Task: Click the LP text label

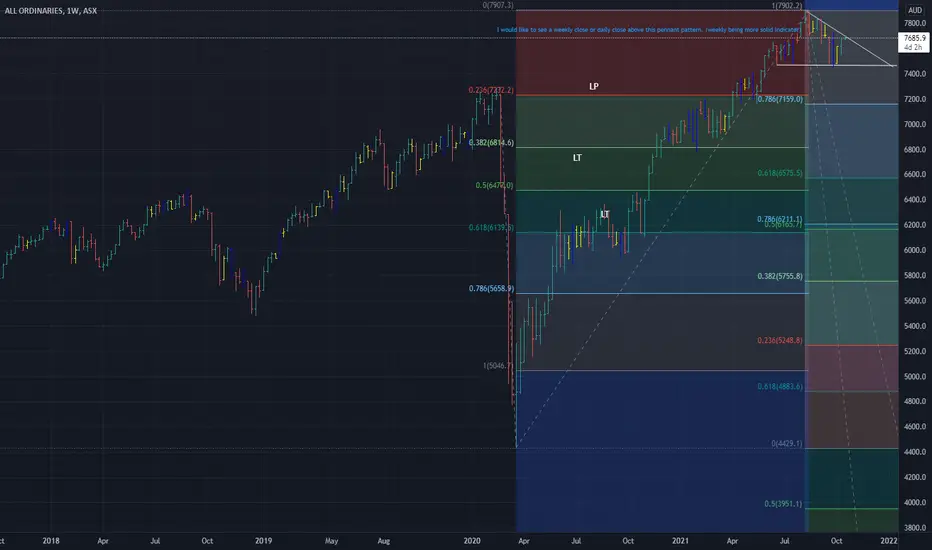Action: 594,86
